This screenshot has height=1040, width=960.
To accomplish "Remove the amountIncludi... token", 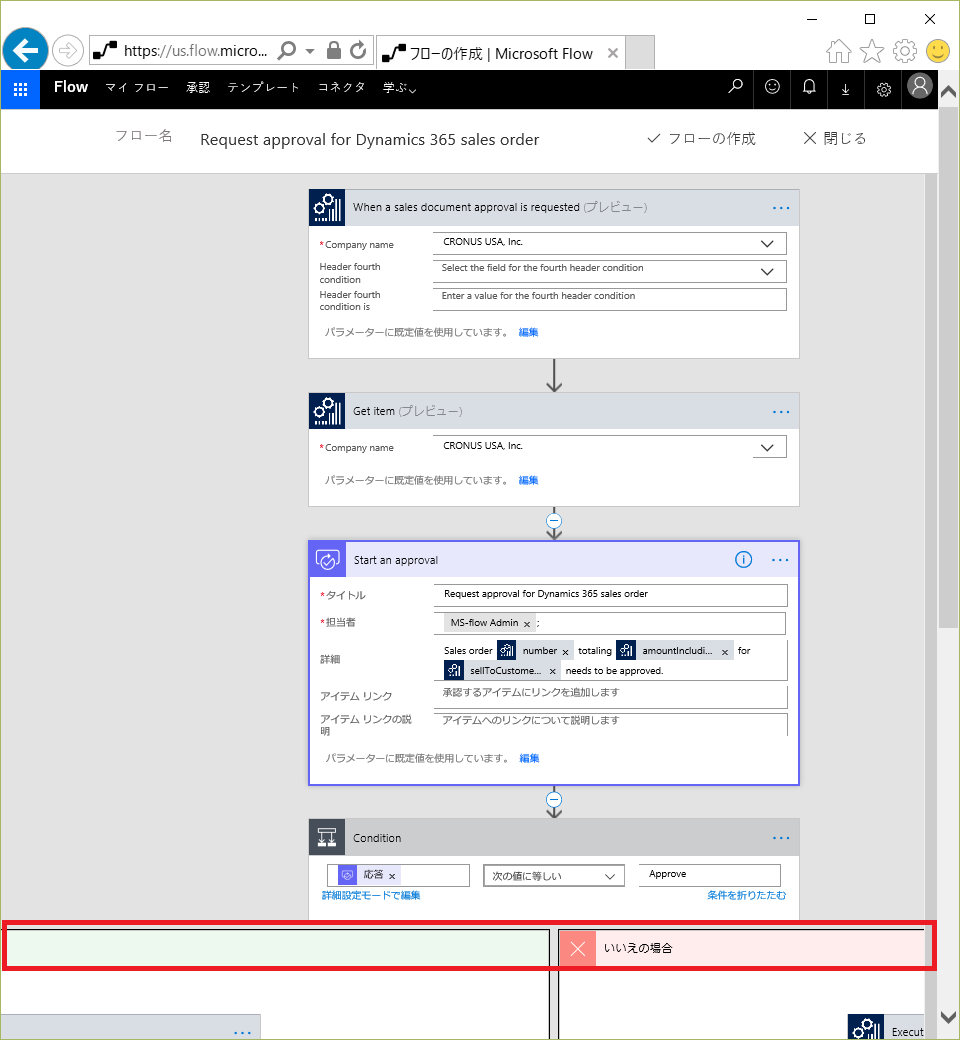I will click(724, 653).
